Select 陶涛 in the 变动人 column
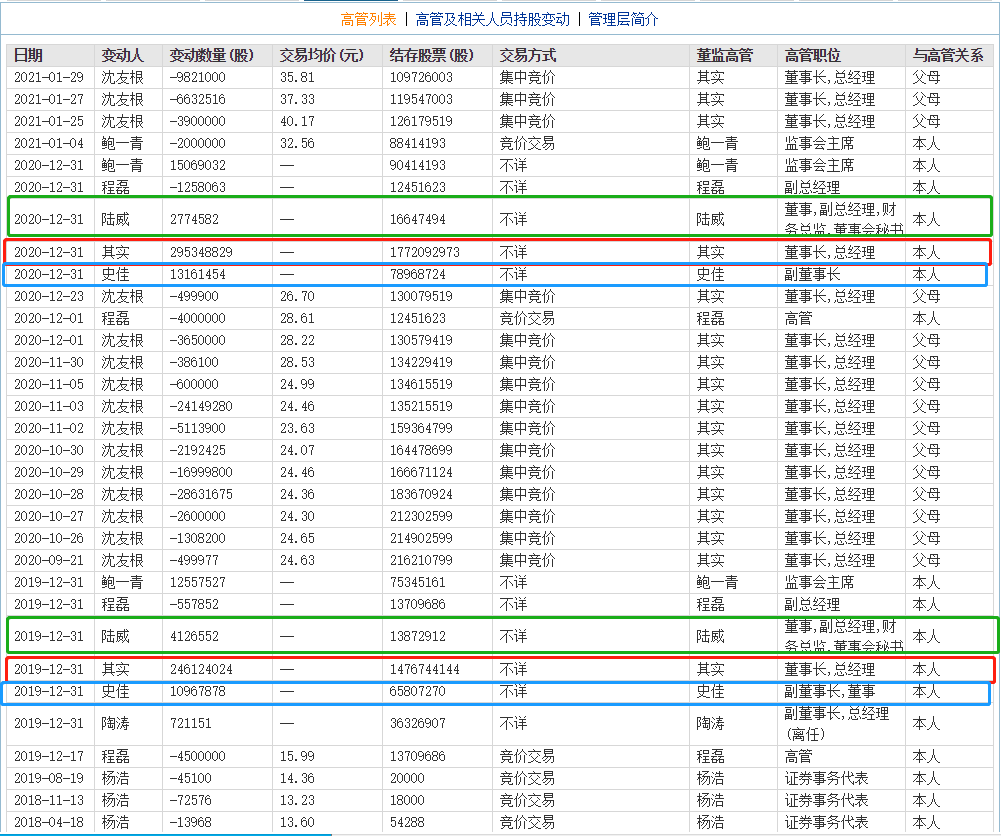Image resolution: width=1001 pixels, height=836 pixels. pos(116,723)
